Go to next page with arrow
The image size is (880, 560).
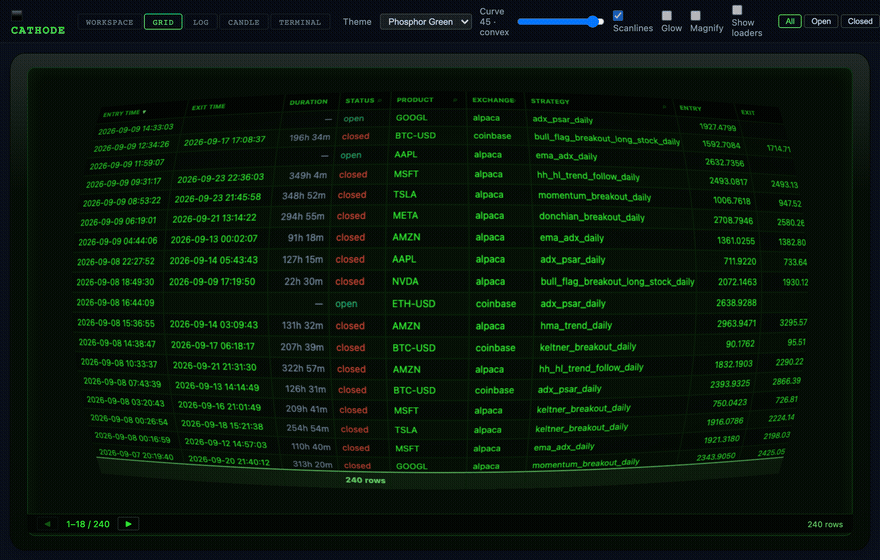[x=129, y=524]
